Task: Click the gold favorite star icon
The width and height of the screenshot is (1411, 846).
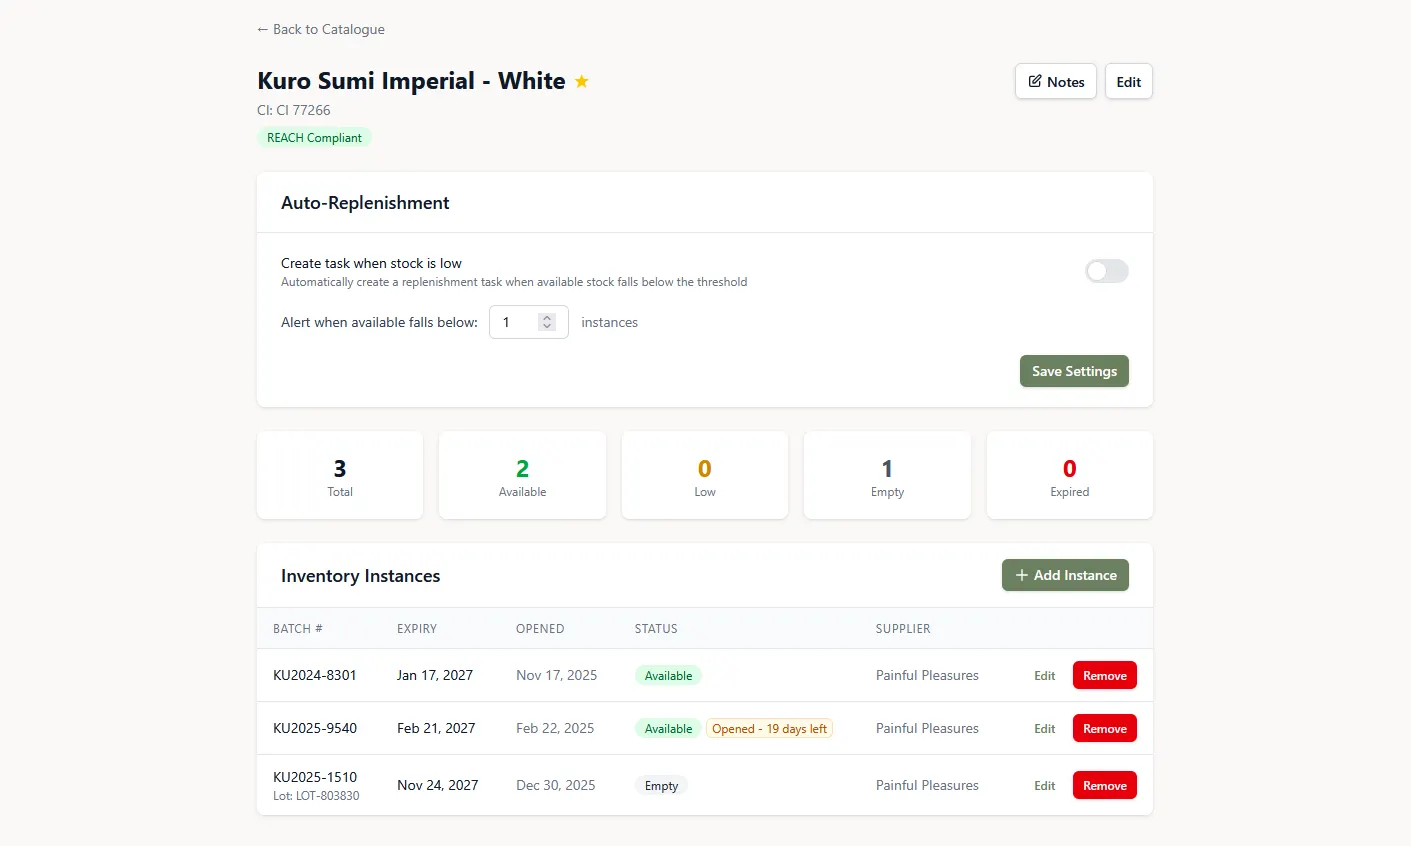Action: [x=581, y=82]
